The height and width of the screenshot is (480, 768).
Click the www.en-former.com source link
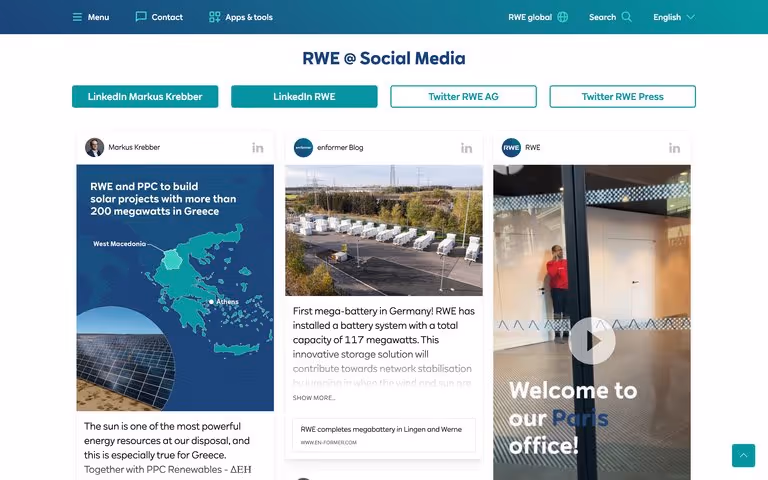pos(329,443)
